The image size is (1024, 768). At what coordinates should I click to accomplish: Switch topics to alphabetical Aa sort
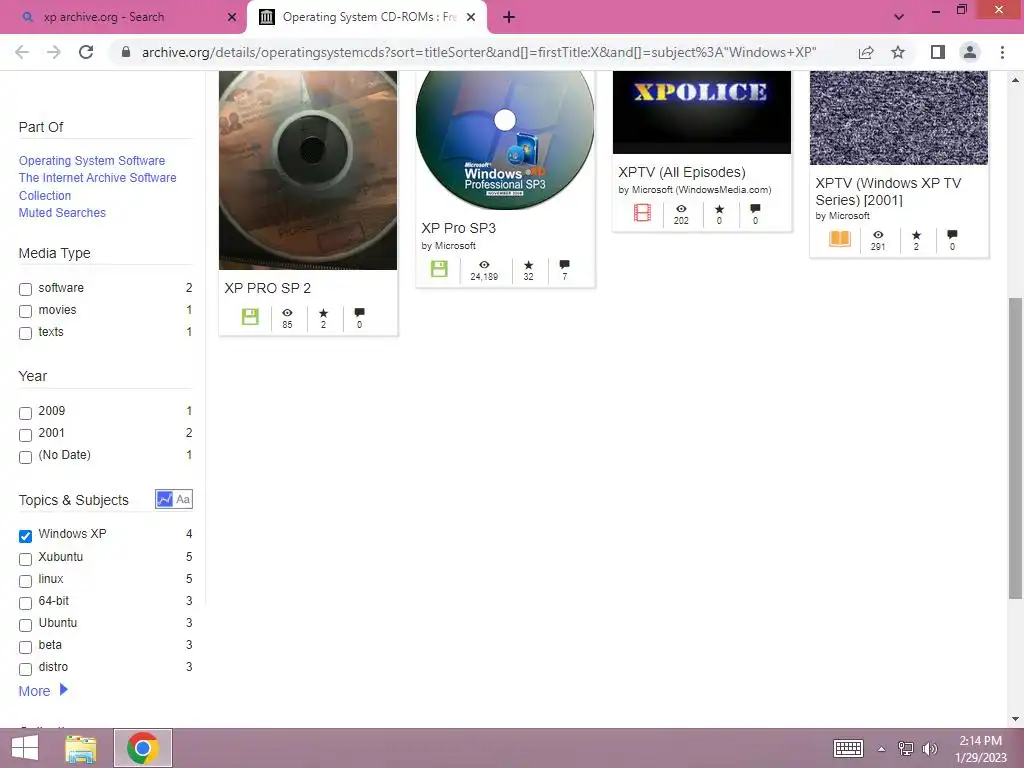pyautogui.click(x=184, y=499)
